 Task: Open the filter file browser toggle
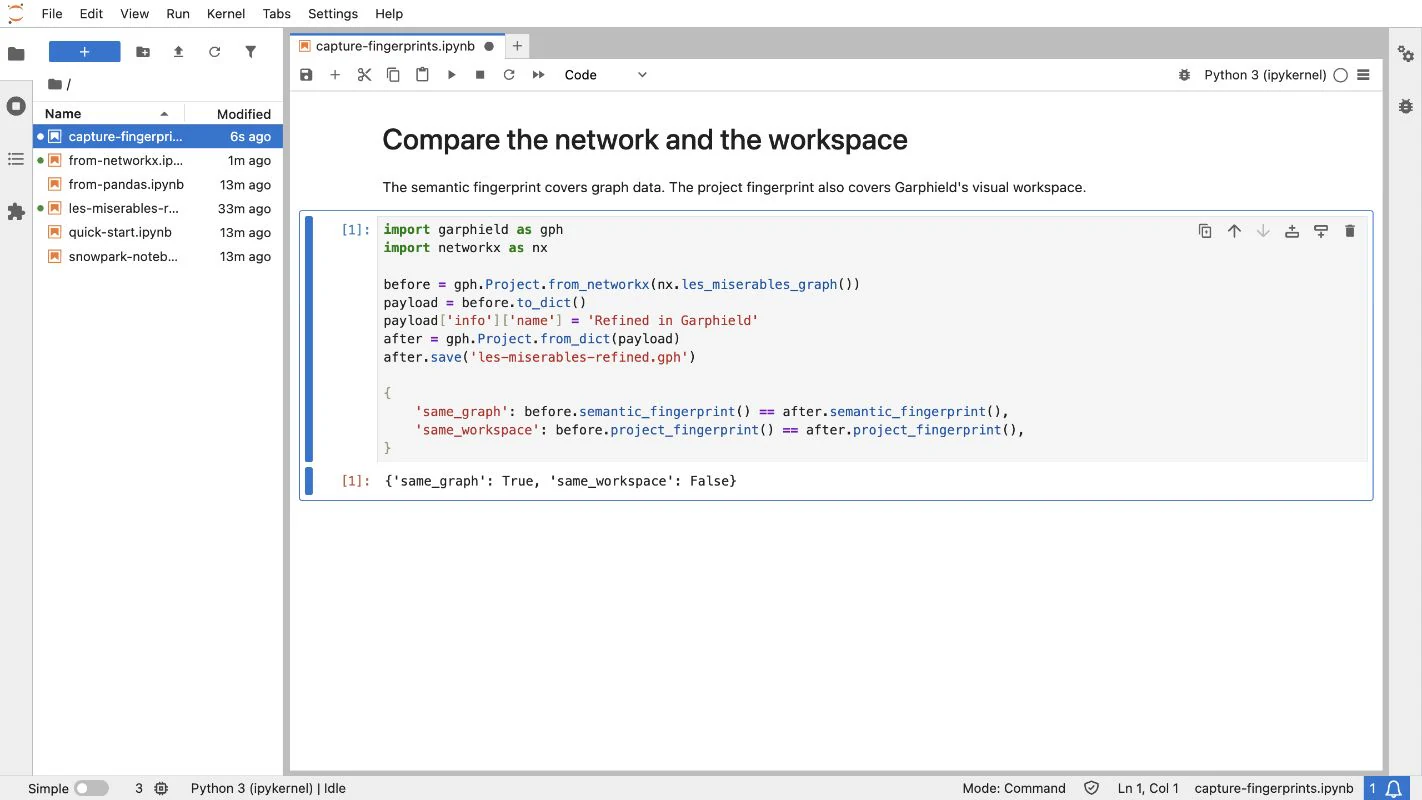(250, 52)
